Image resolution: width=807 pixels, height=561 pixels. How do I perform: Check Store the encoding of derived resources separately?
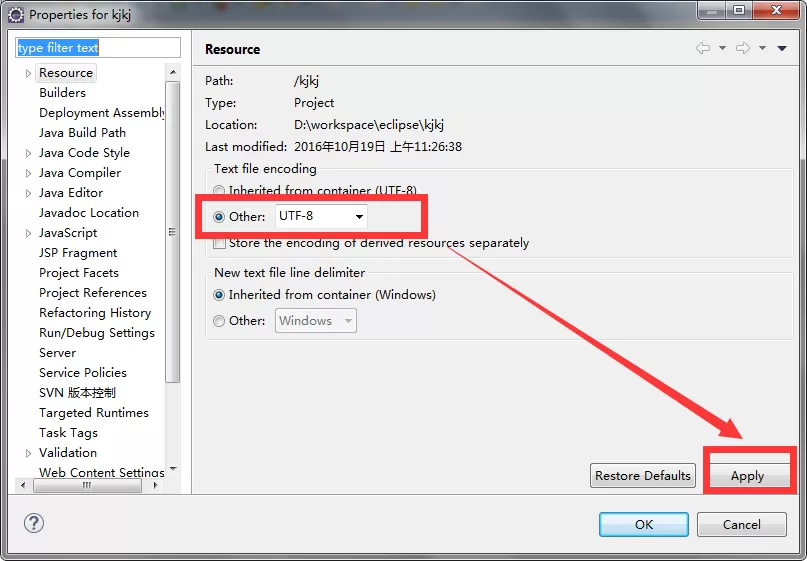click(219, 243)
